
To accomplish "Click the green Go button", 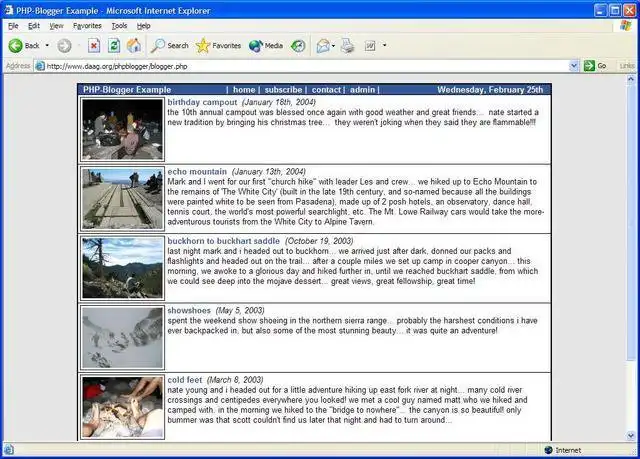I will [595, 66].
